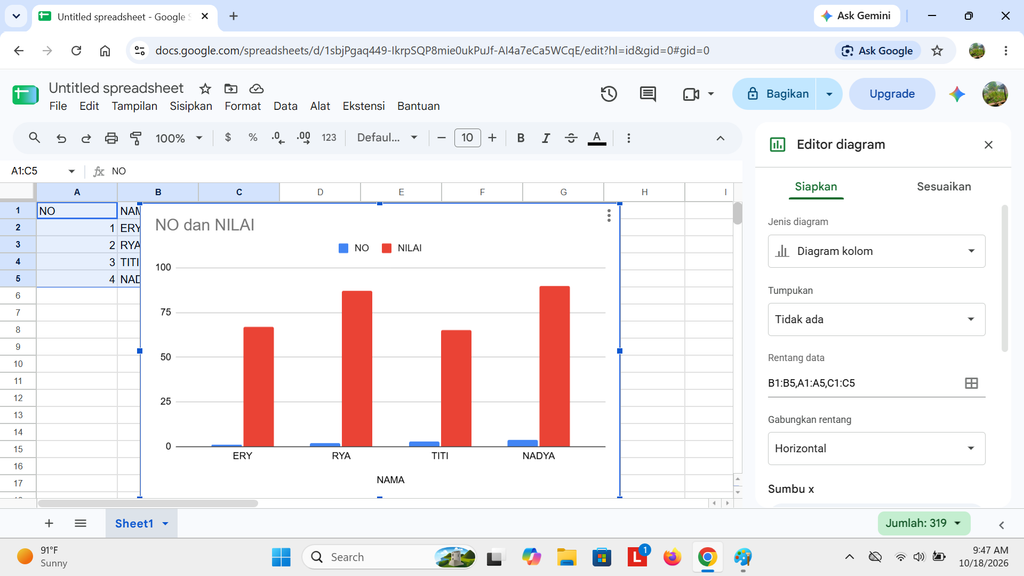
Task: Open the comments panel
Action: click(x=648, y=94)
